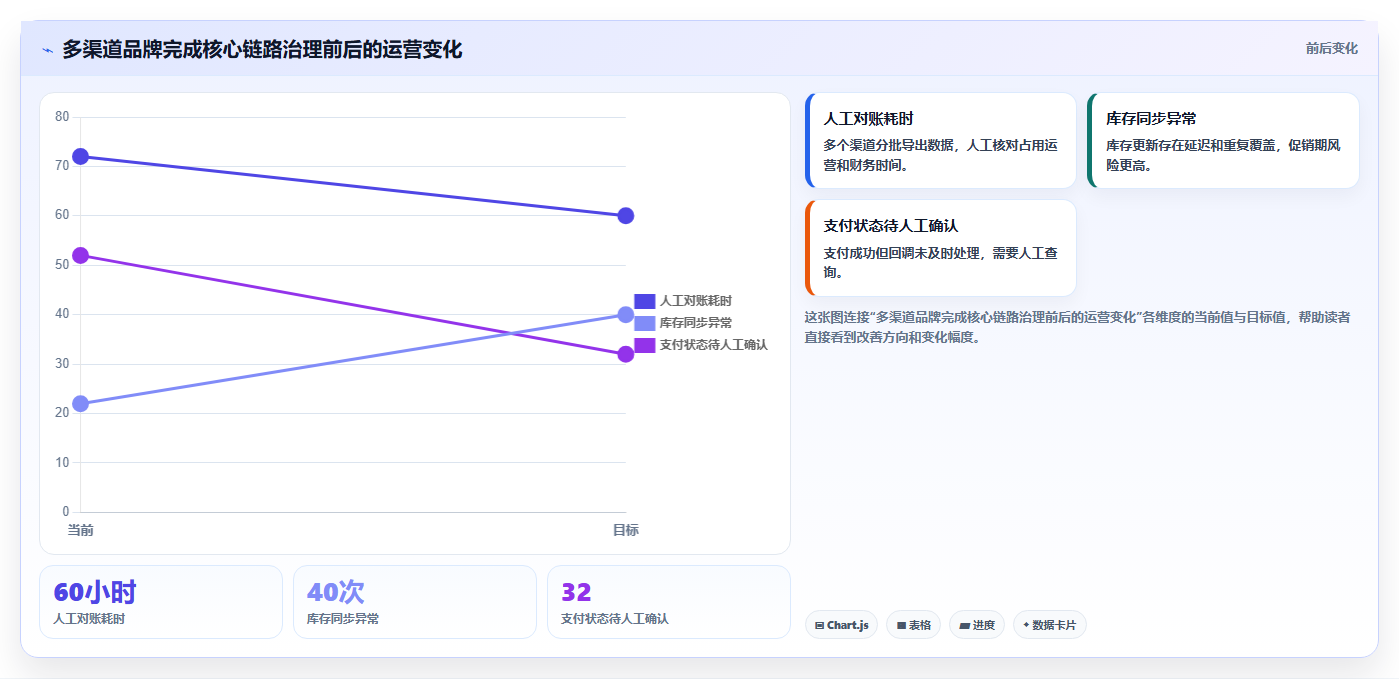The width and height of the screenshot is (1399, 679).
Task: Toggle 库存同步异常 legend color box
Action: click(x=644, y=323)
